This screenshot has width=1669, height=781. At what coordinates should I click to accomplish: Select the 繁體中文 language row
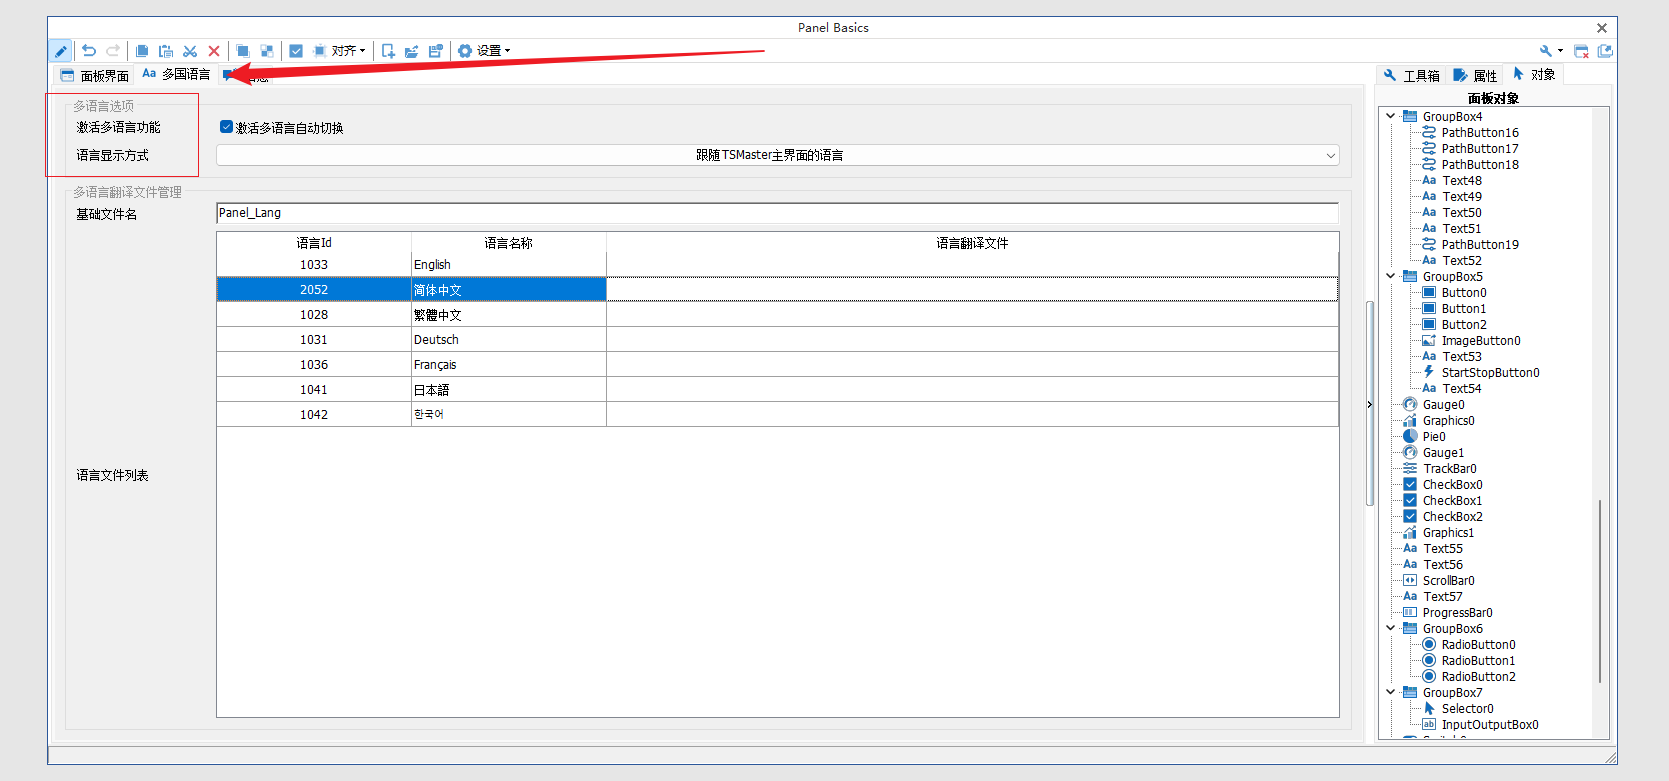pos(777,315)
